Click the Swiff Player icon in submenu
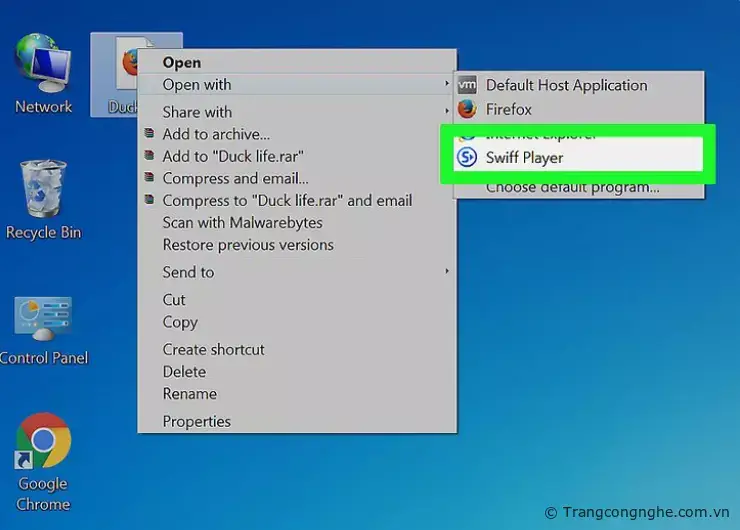This screenshot has width=740, height=530. 467,157
